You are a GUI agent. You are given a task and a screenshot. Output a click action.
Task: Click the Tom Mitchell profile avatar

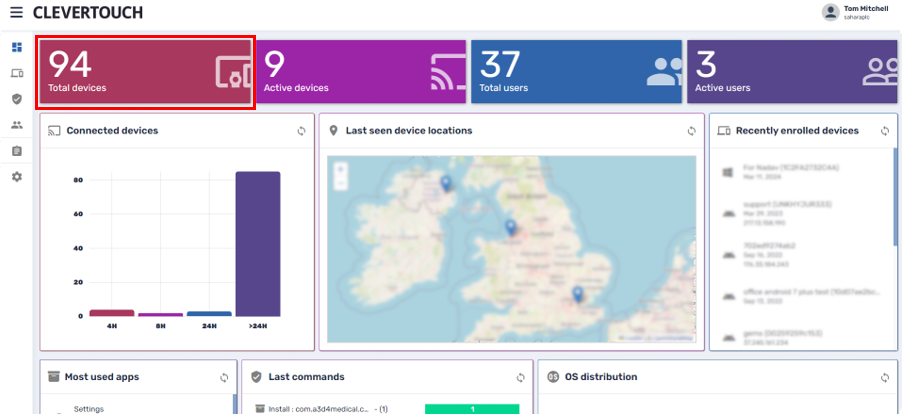830,12
